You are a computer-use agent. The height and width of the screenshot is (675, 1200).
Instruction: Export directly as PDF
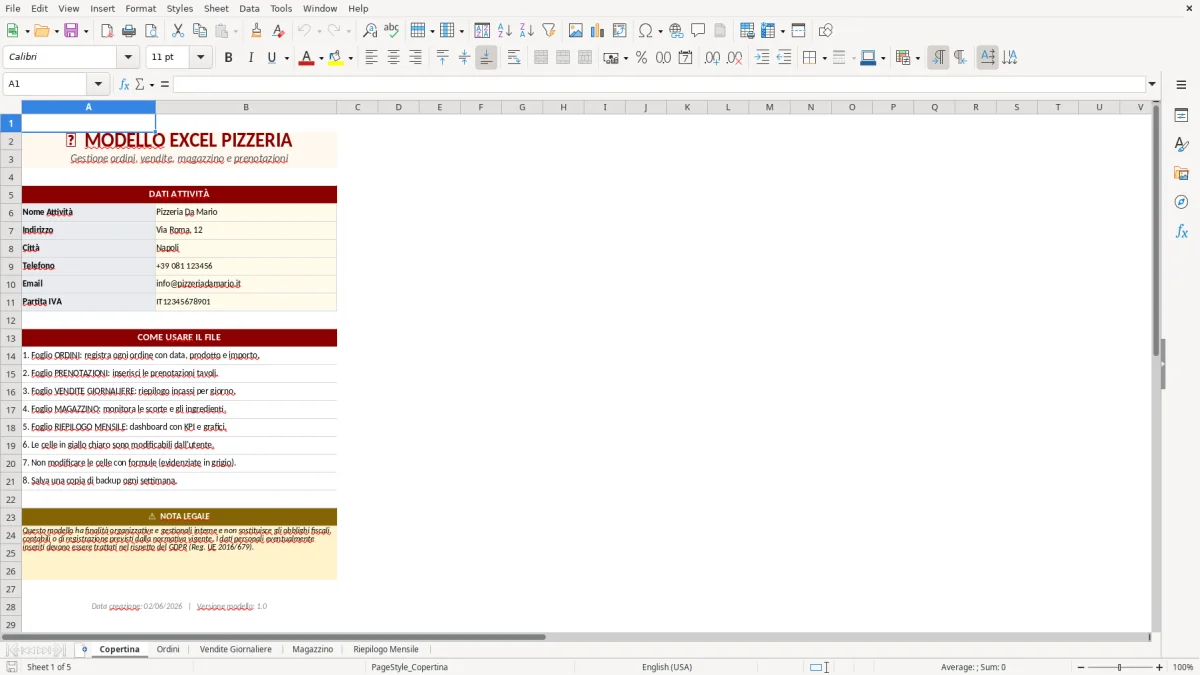pos(108,31)
